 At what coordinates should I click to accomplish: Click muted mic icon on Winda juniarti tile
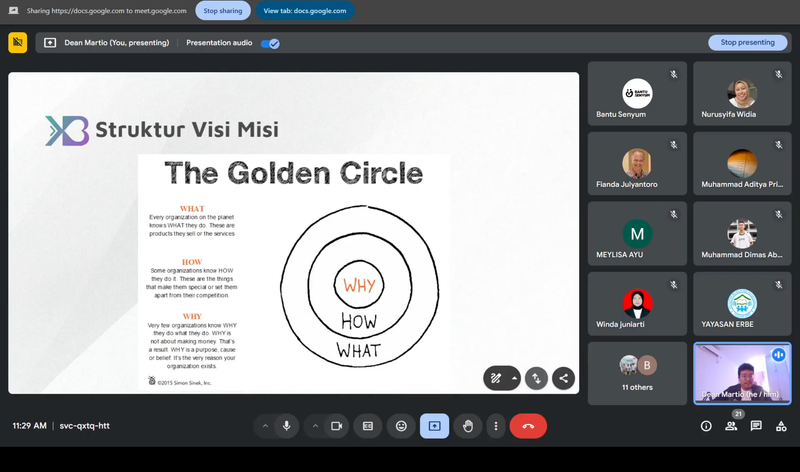coord(674,285)
